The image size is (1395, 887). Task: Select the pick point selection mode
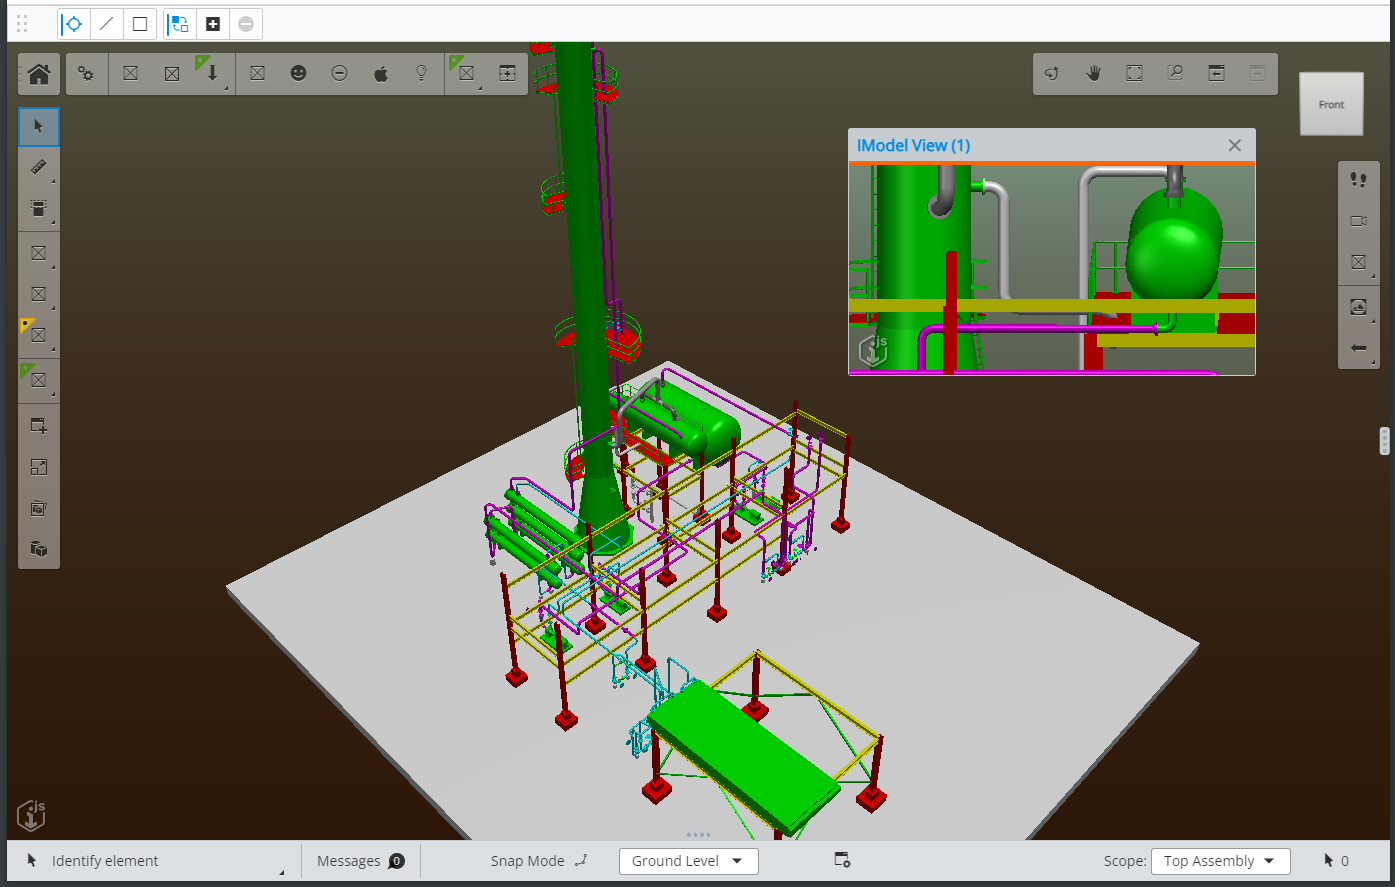73,24
